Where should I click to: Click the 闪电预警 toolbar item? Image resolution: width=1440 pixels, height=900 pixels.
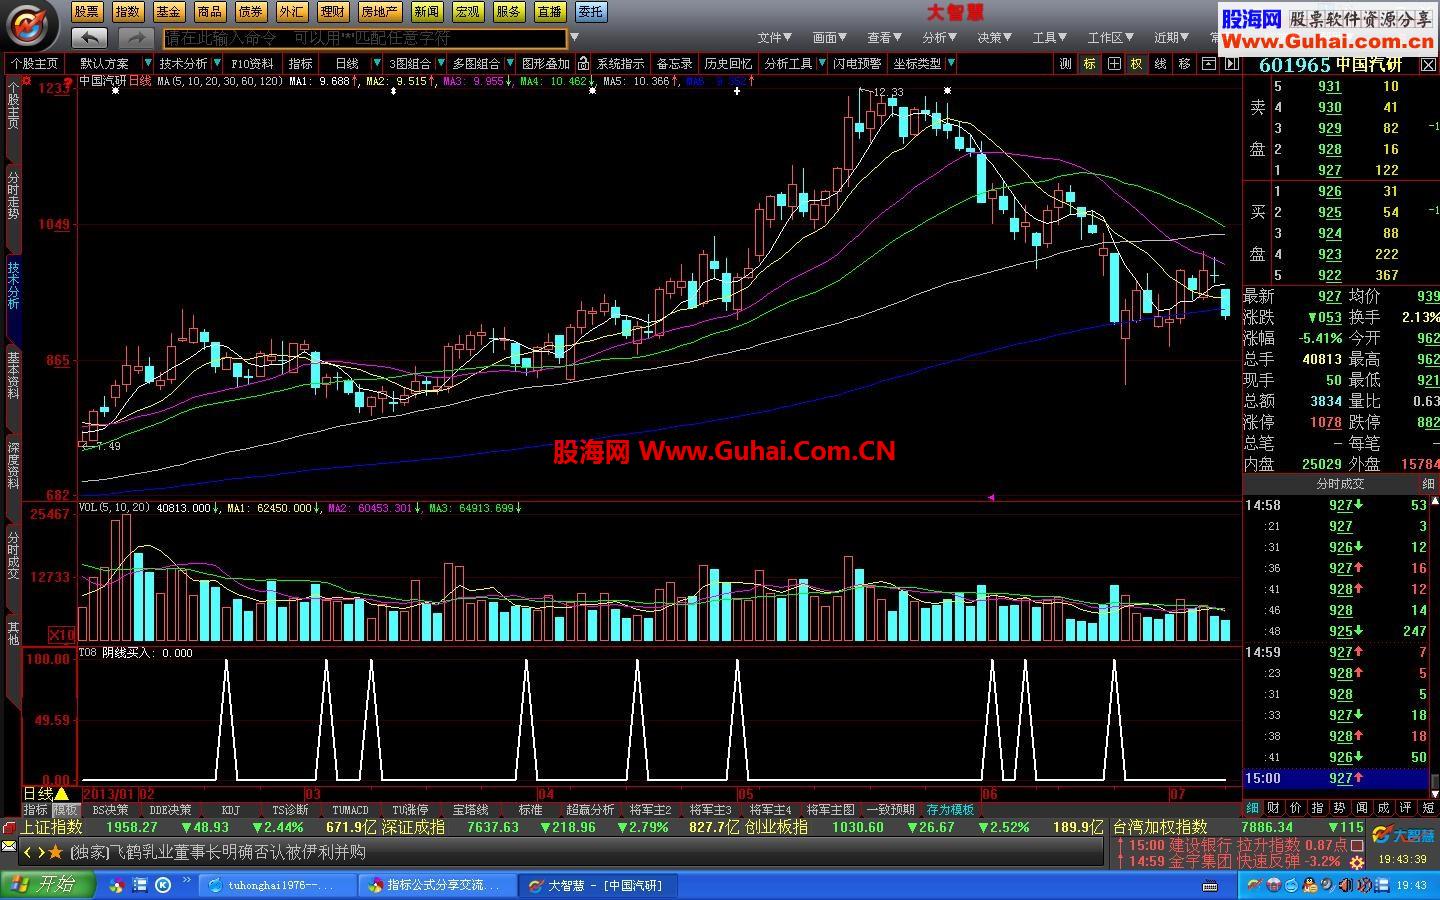point(857,63)
